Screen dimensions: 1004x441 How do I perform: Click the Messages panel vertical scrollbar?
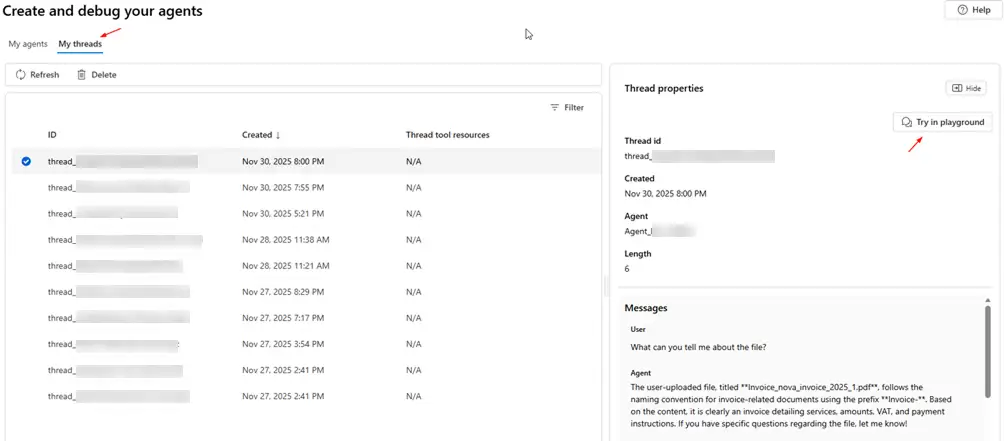(x=988, y=340)
